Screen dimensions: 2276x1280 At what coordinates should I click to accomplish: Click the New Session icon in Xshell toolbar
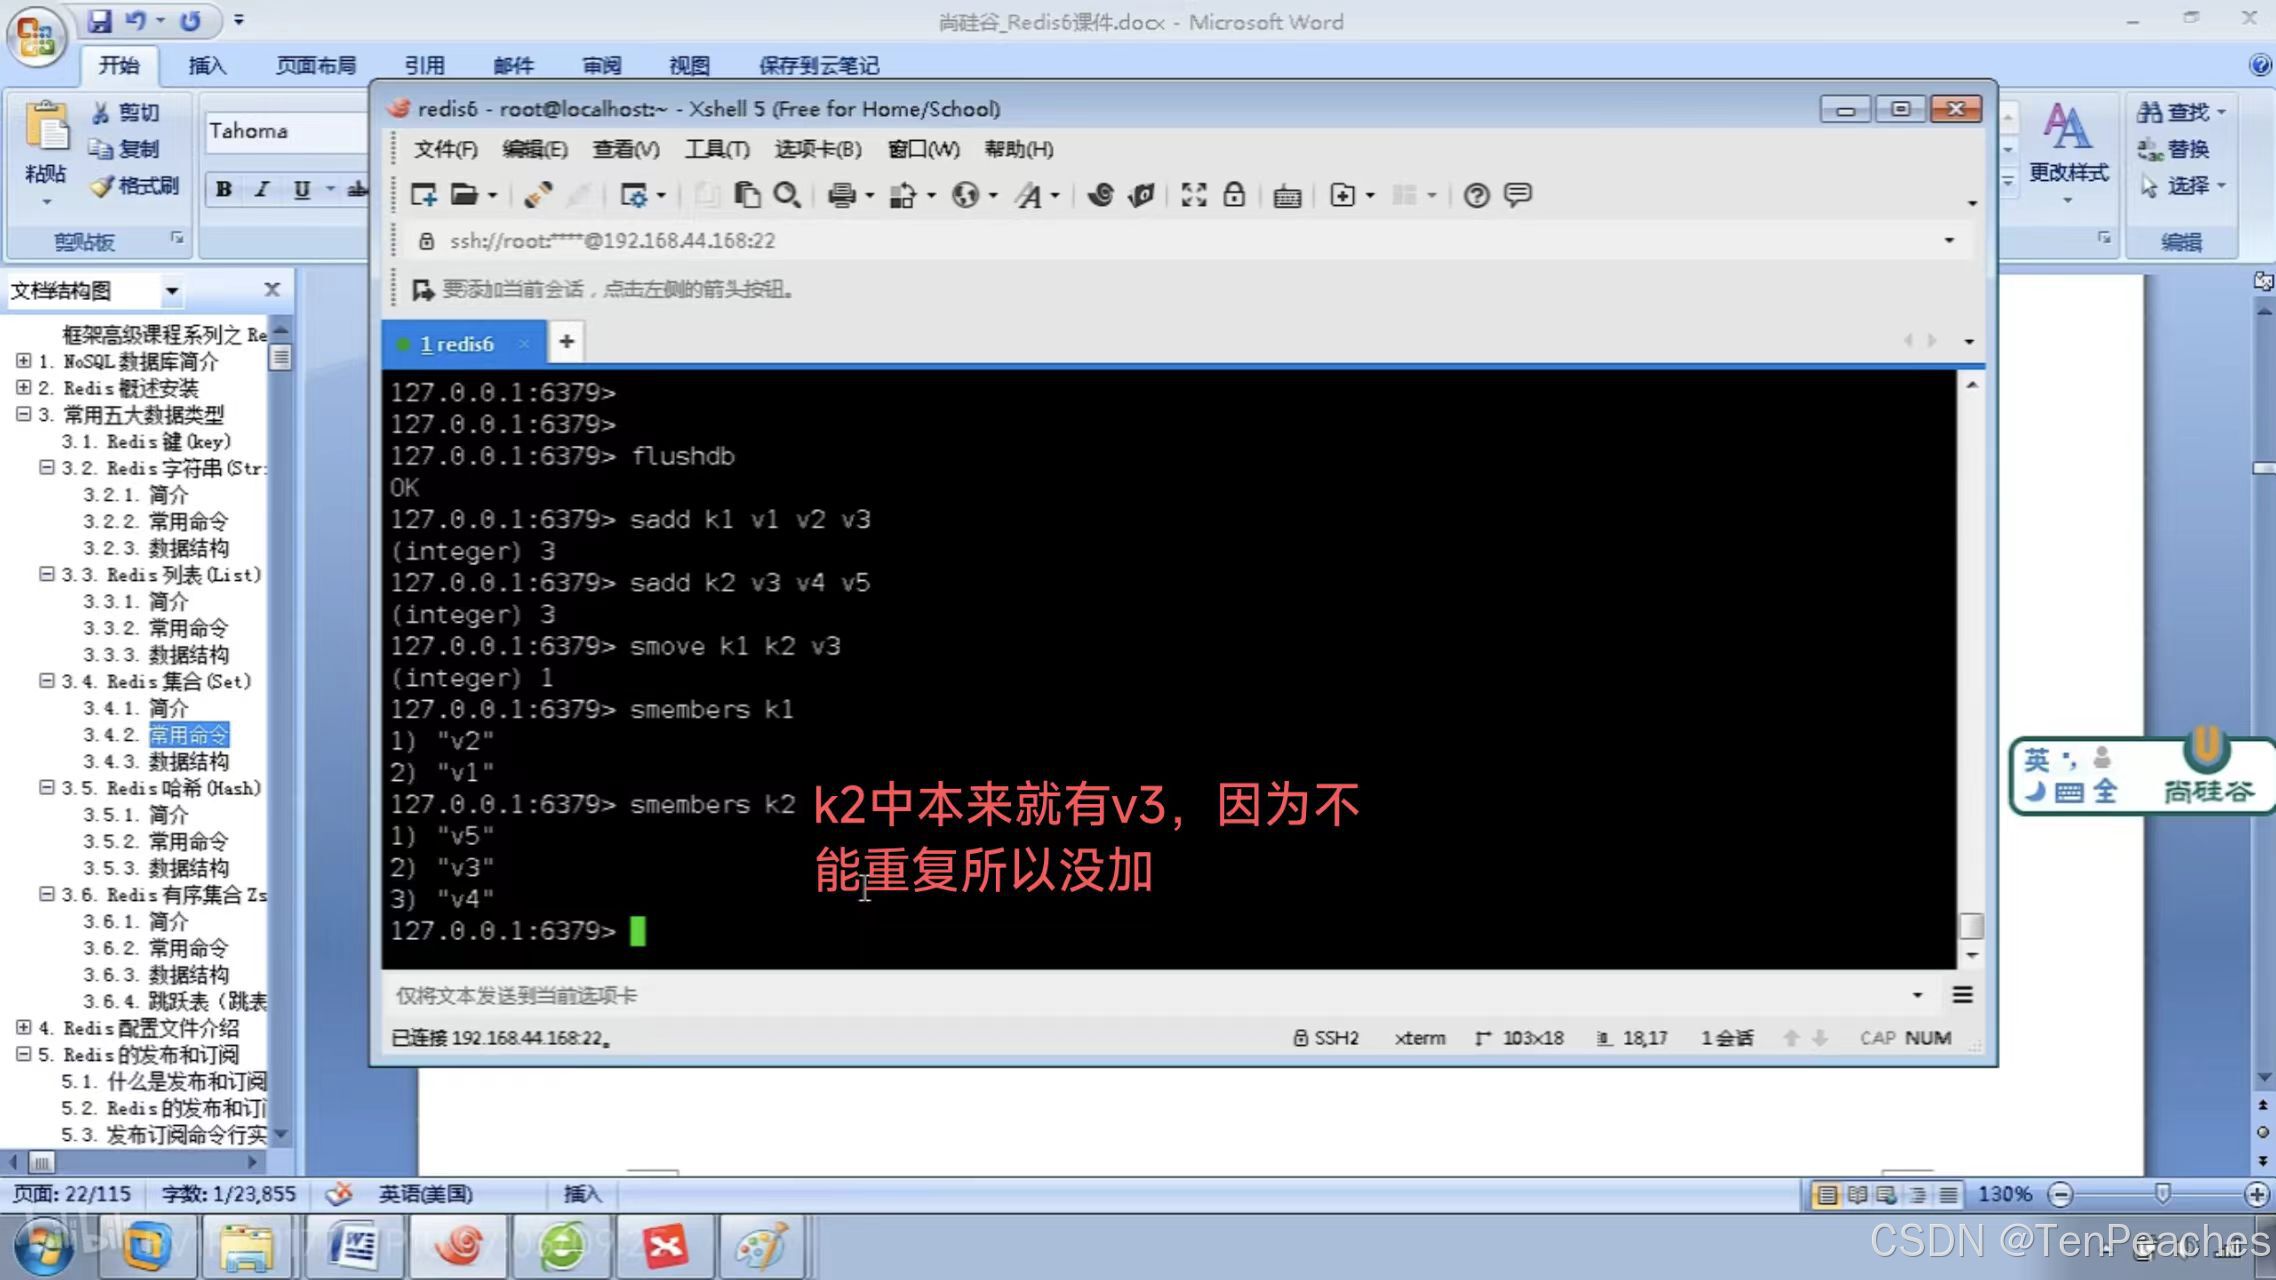(x=423, y=195)
